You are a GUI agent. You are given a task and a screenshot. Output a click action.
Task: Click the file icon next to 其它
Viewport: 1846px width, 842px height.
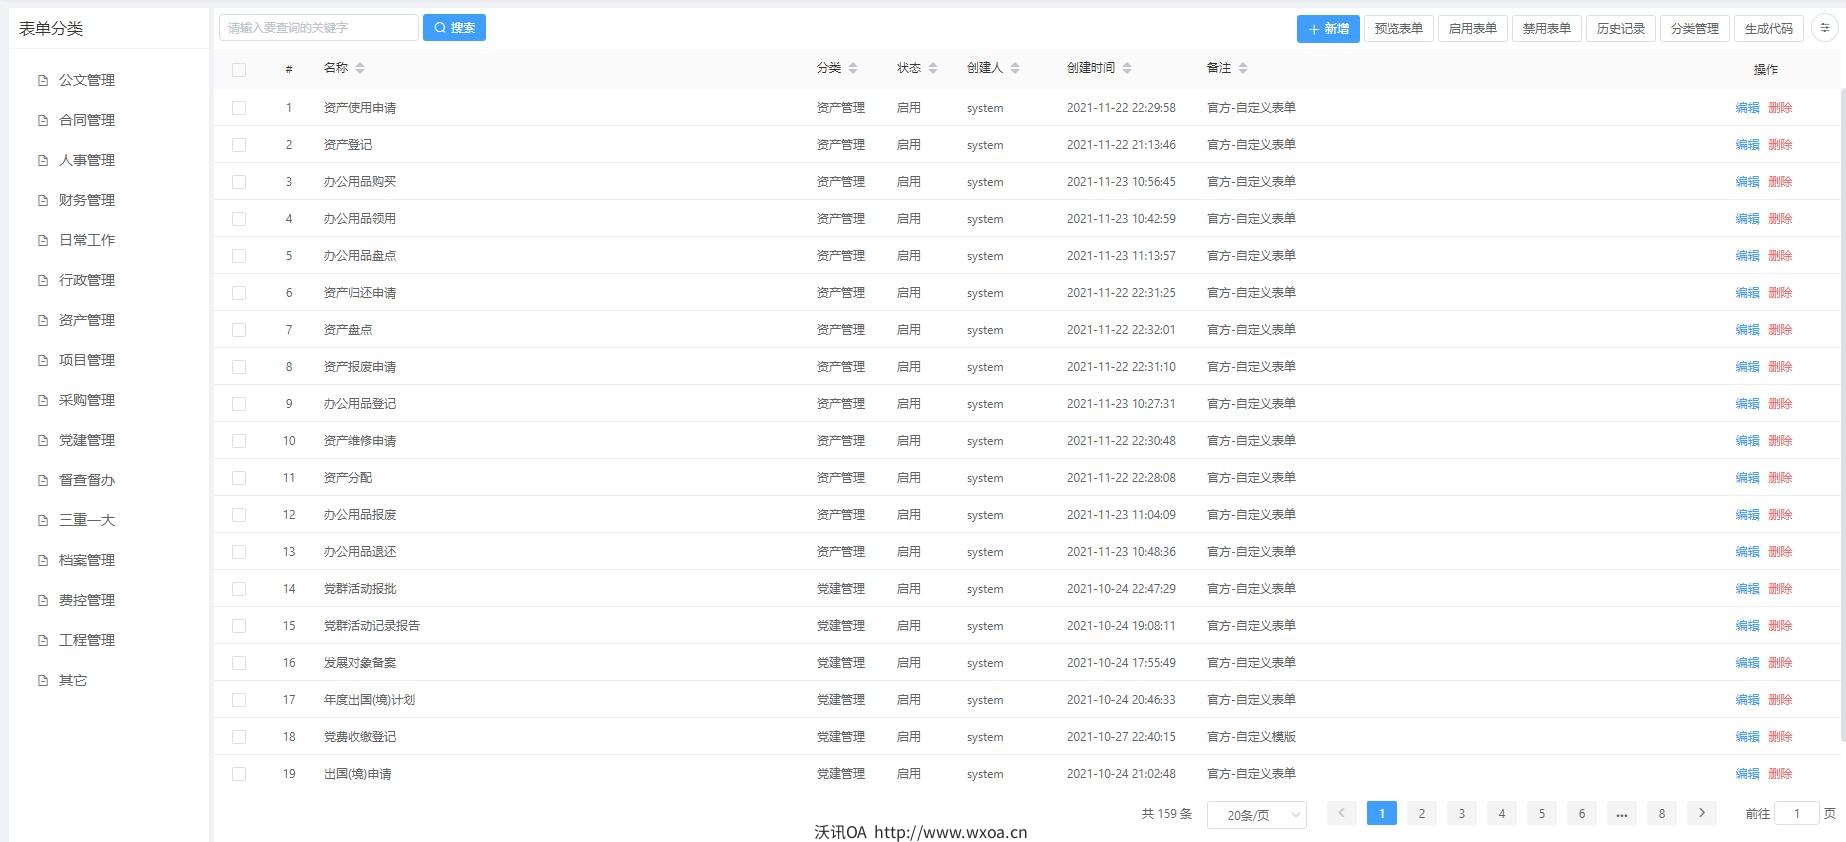click(x=43, y=680)
